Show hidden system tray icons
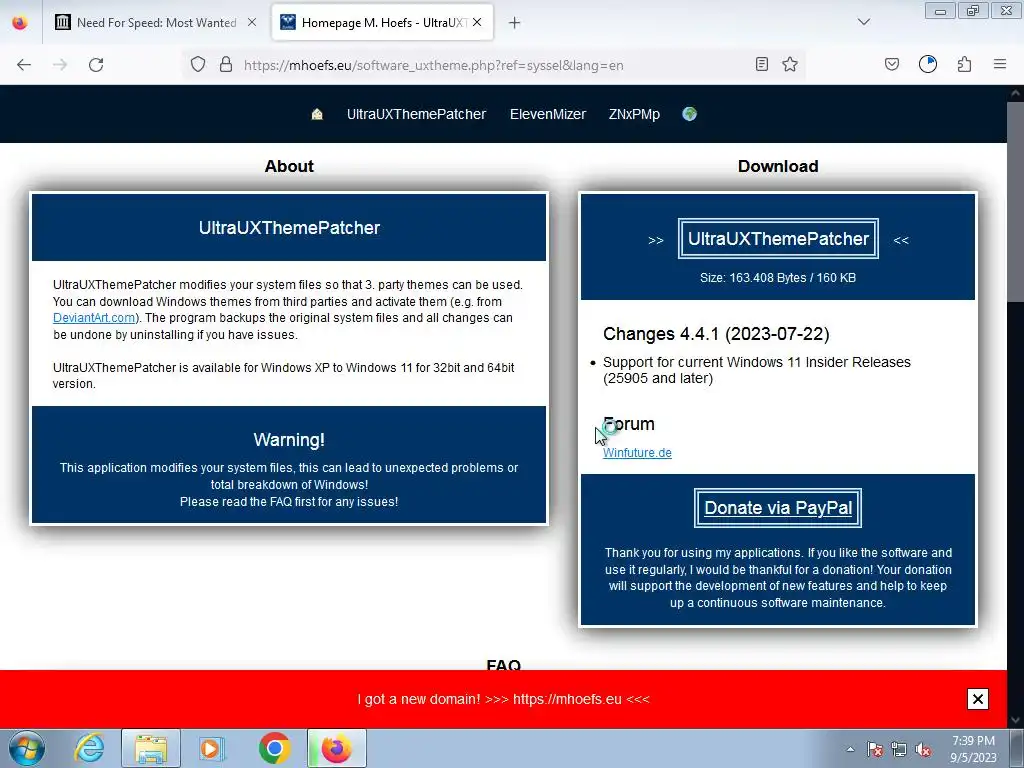The height and width of the screenshot is (768, 1024). point(850,749)
